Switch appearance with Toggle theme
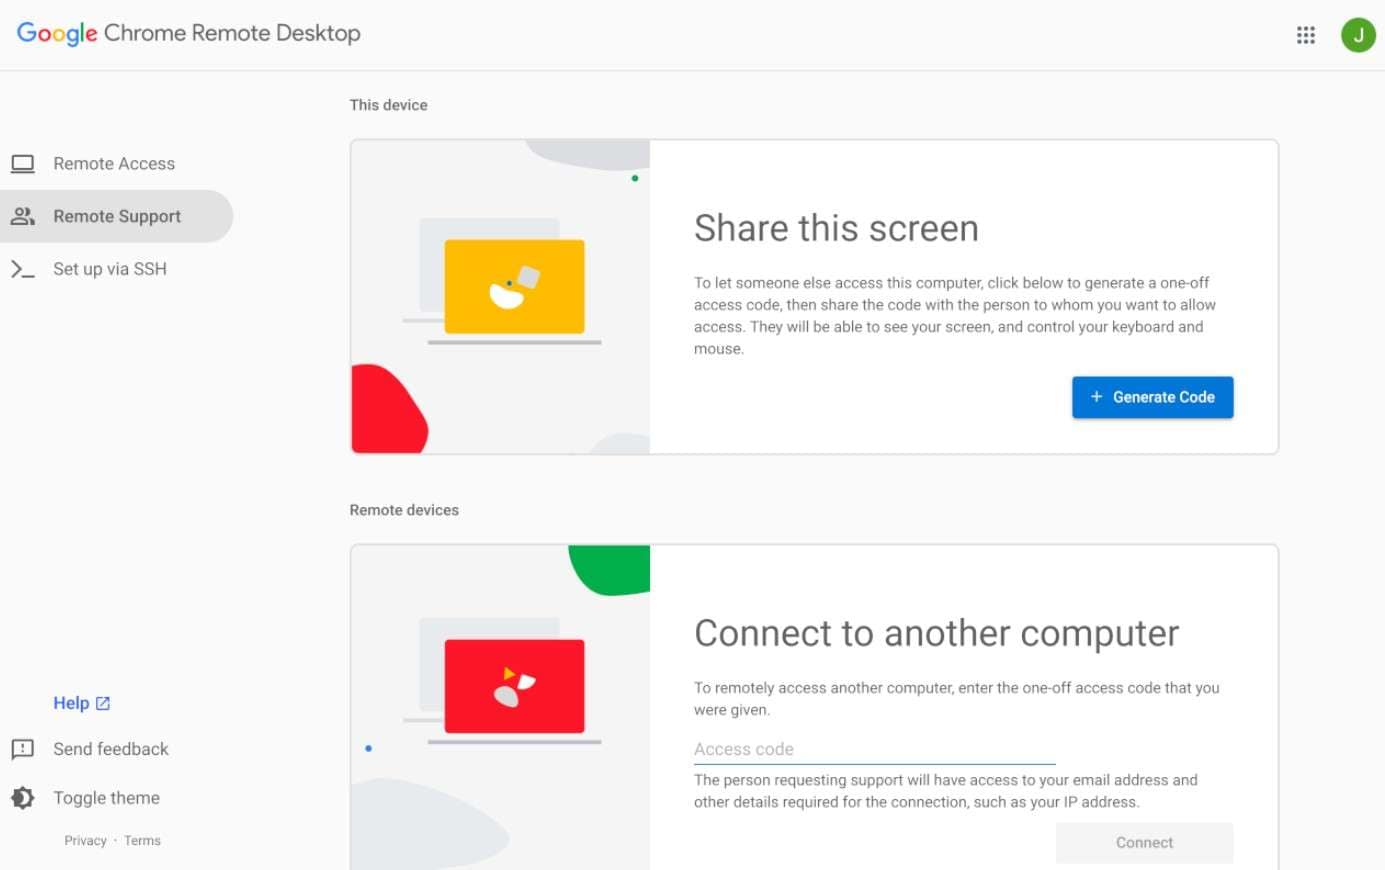1385x870 pixels. pyautogui.click(x=107, y=798)
